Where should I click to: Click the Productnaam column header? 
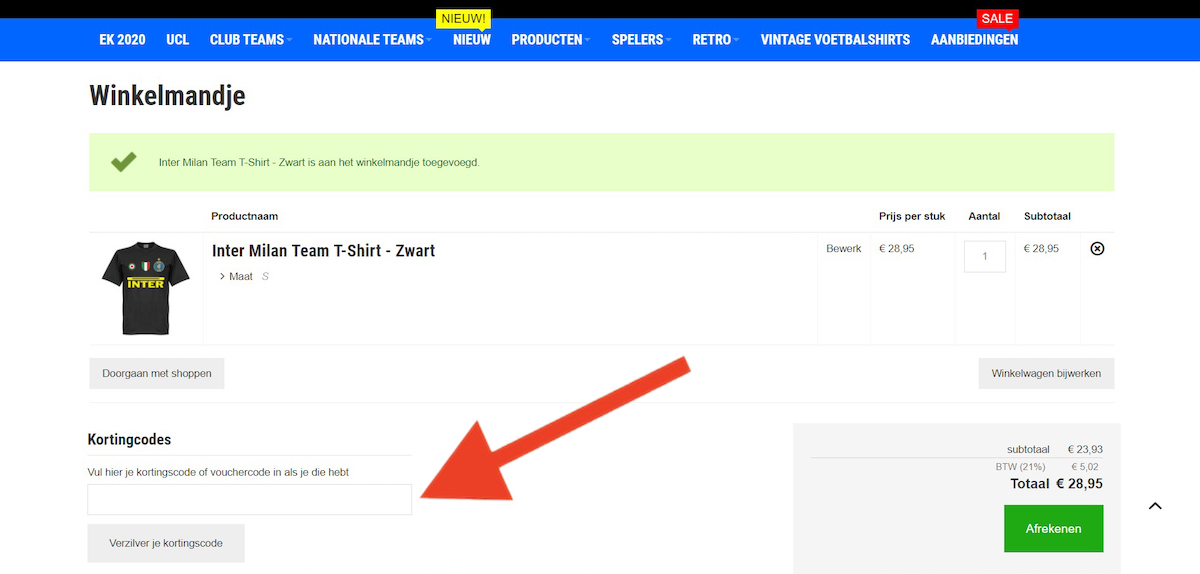(x=244, y=216)
